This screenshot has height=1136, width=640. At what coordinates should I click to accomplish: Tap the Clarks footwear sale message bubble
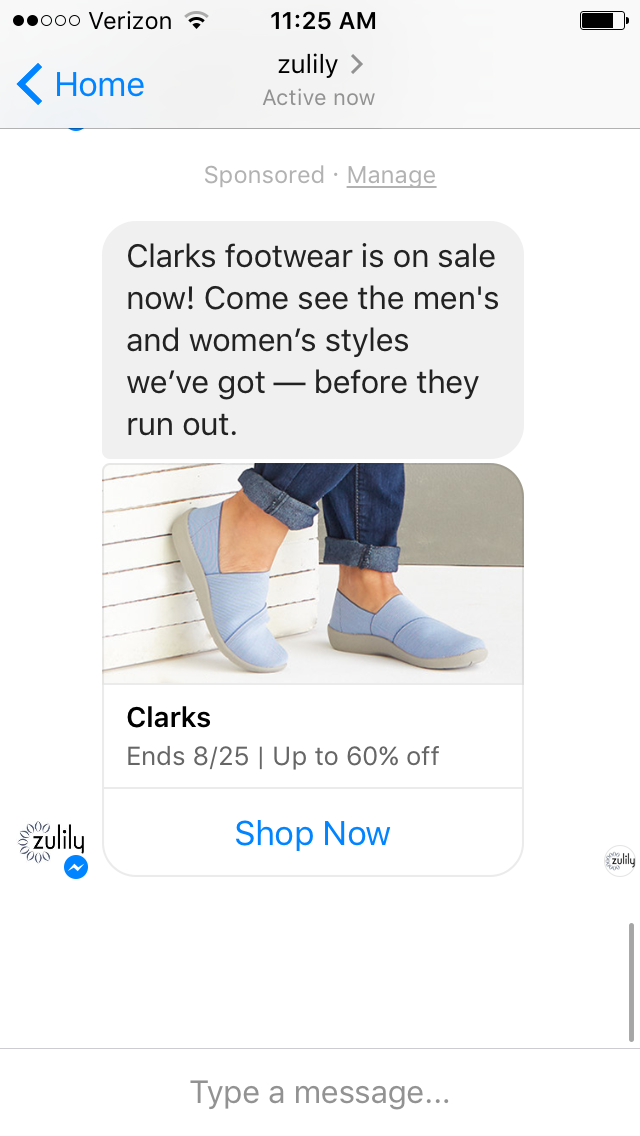(312, 340)
